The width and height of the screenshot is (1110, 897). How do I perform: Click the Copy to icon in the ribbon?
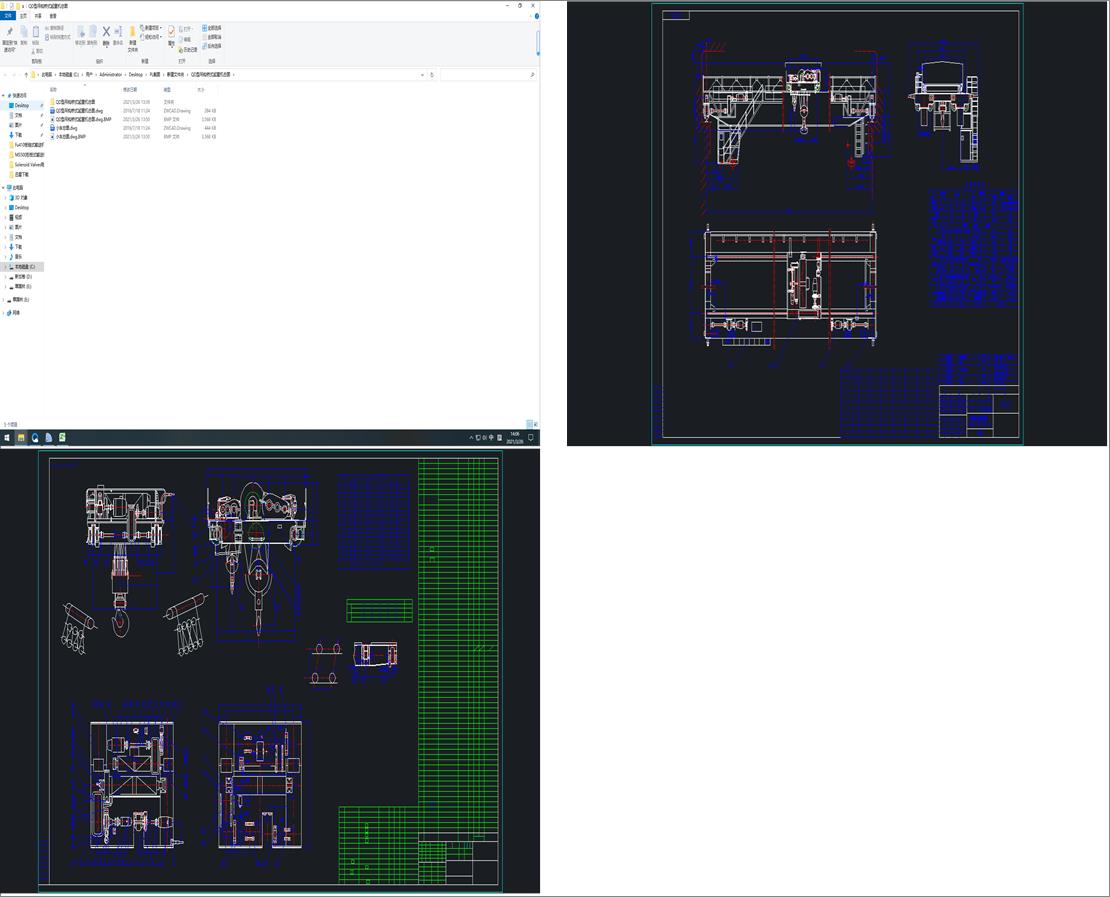click(92, 35)
